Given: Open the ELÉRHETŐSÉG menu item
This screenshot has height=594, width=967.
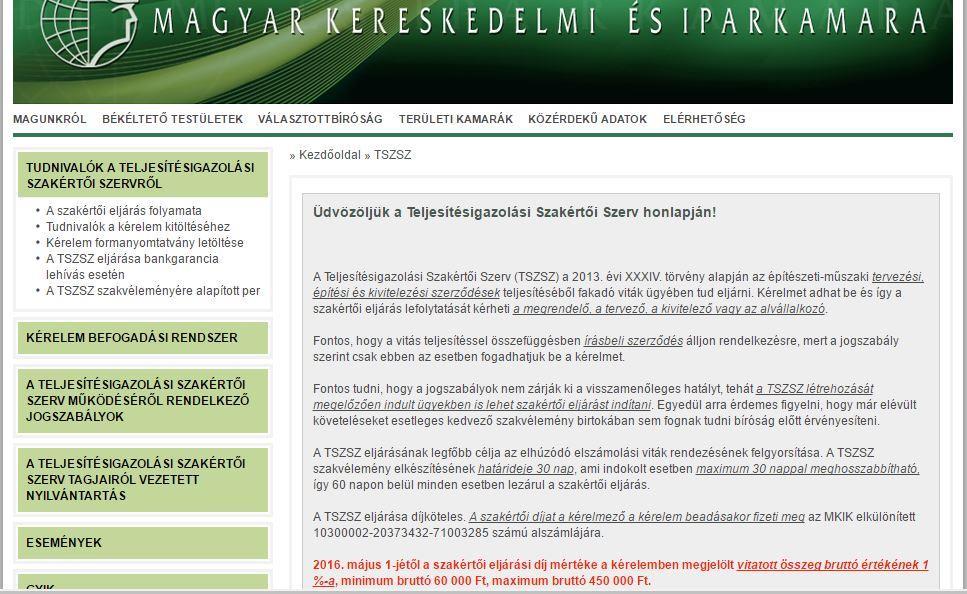Looking at the screenshot, I should pyautogui.click(x=704, y=119).
